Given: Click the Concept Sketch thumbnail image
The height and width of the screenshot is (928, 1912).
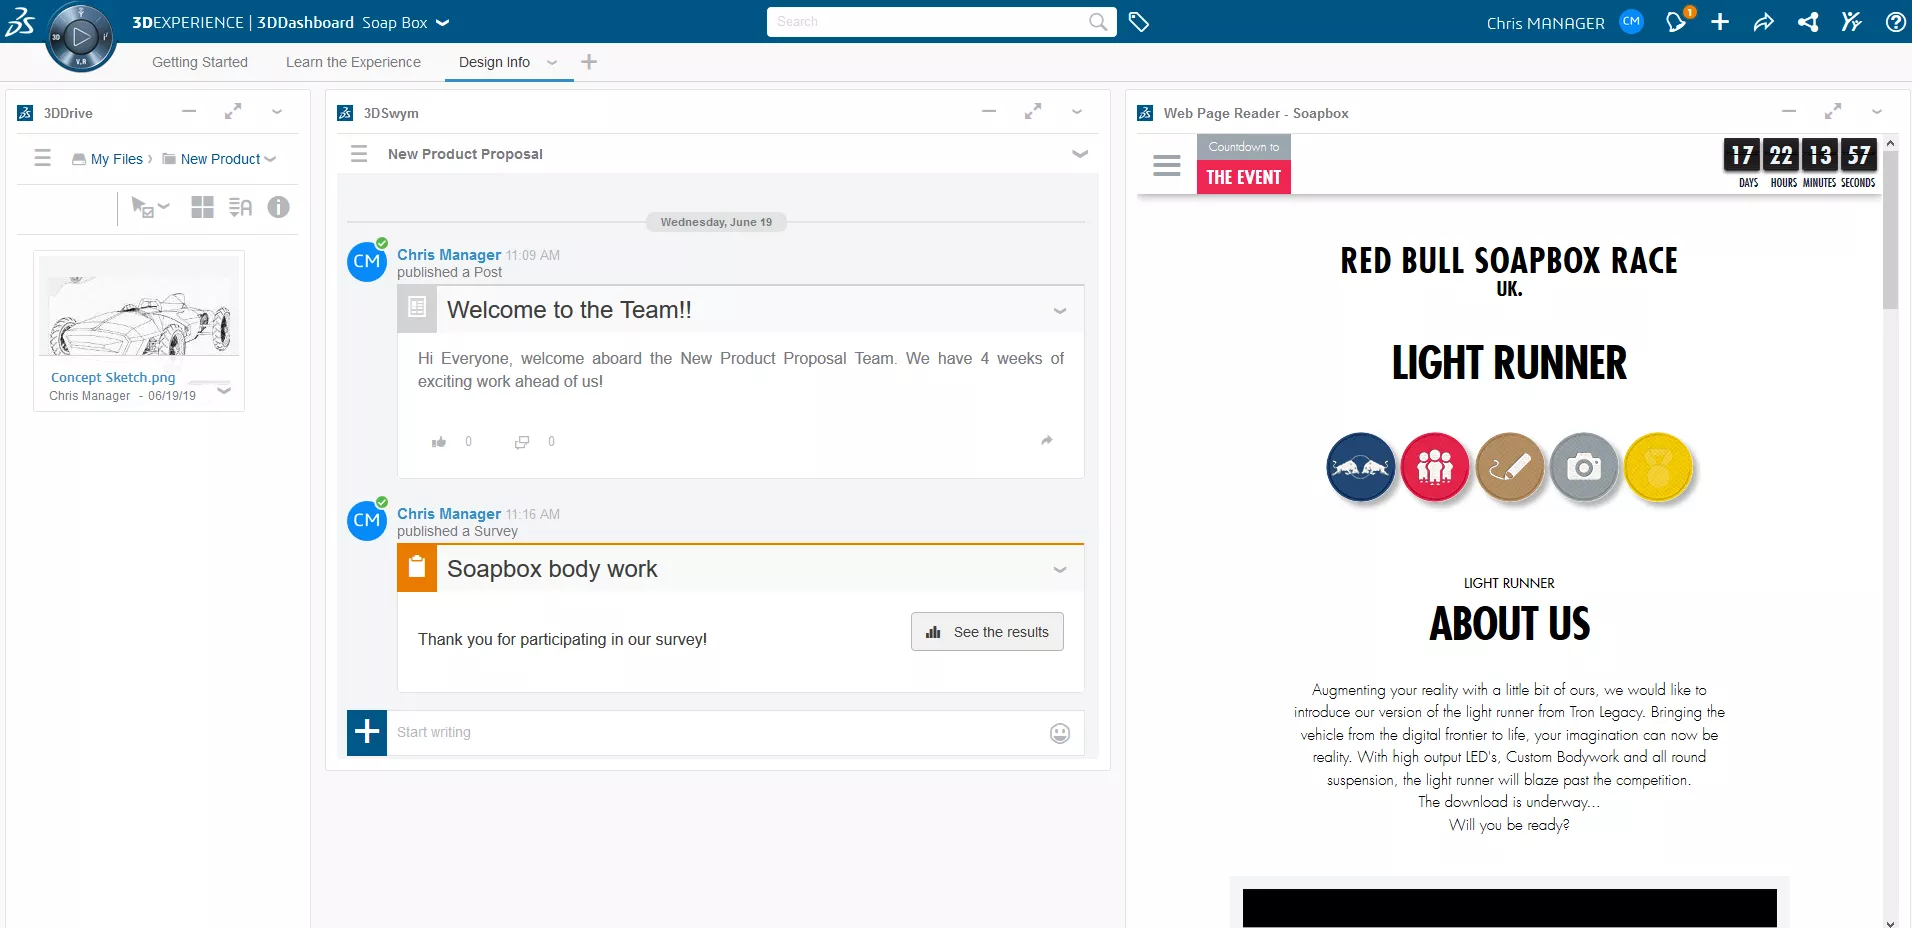Looking at the screenshot, I should [138, 306].
